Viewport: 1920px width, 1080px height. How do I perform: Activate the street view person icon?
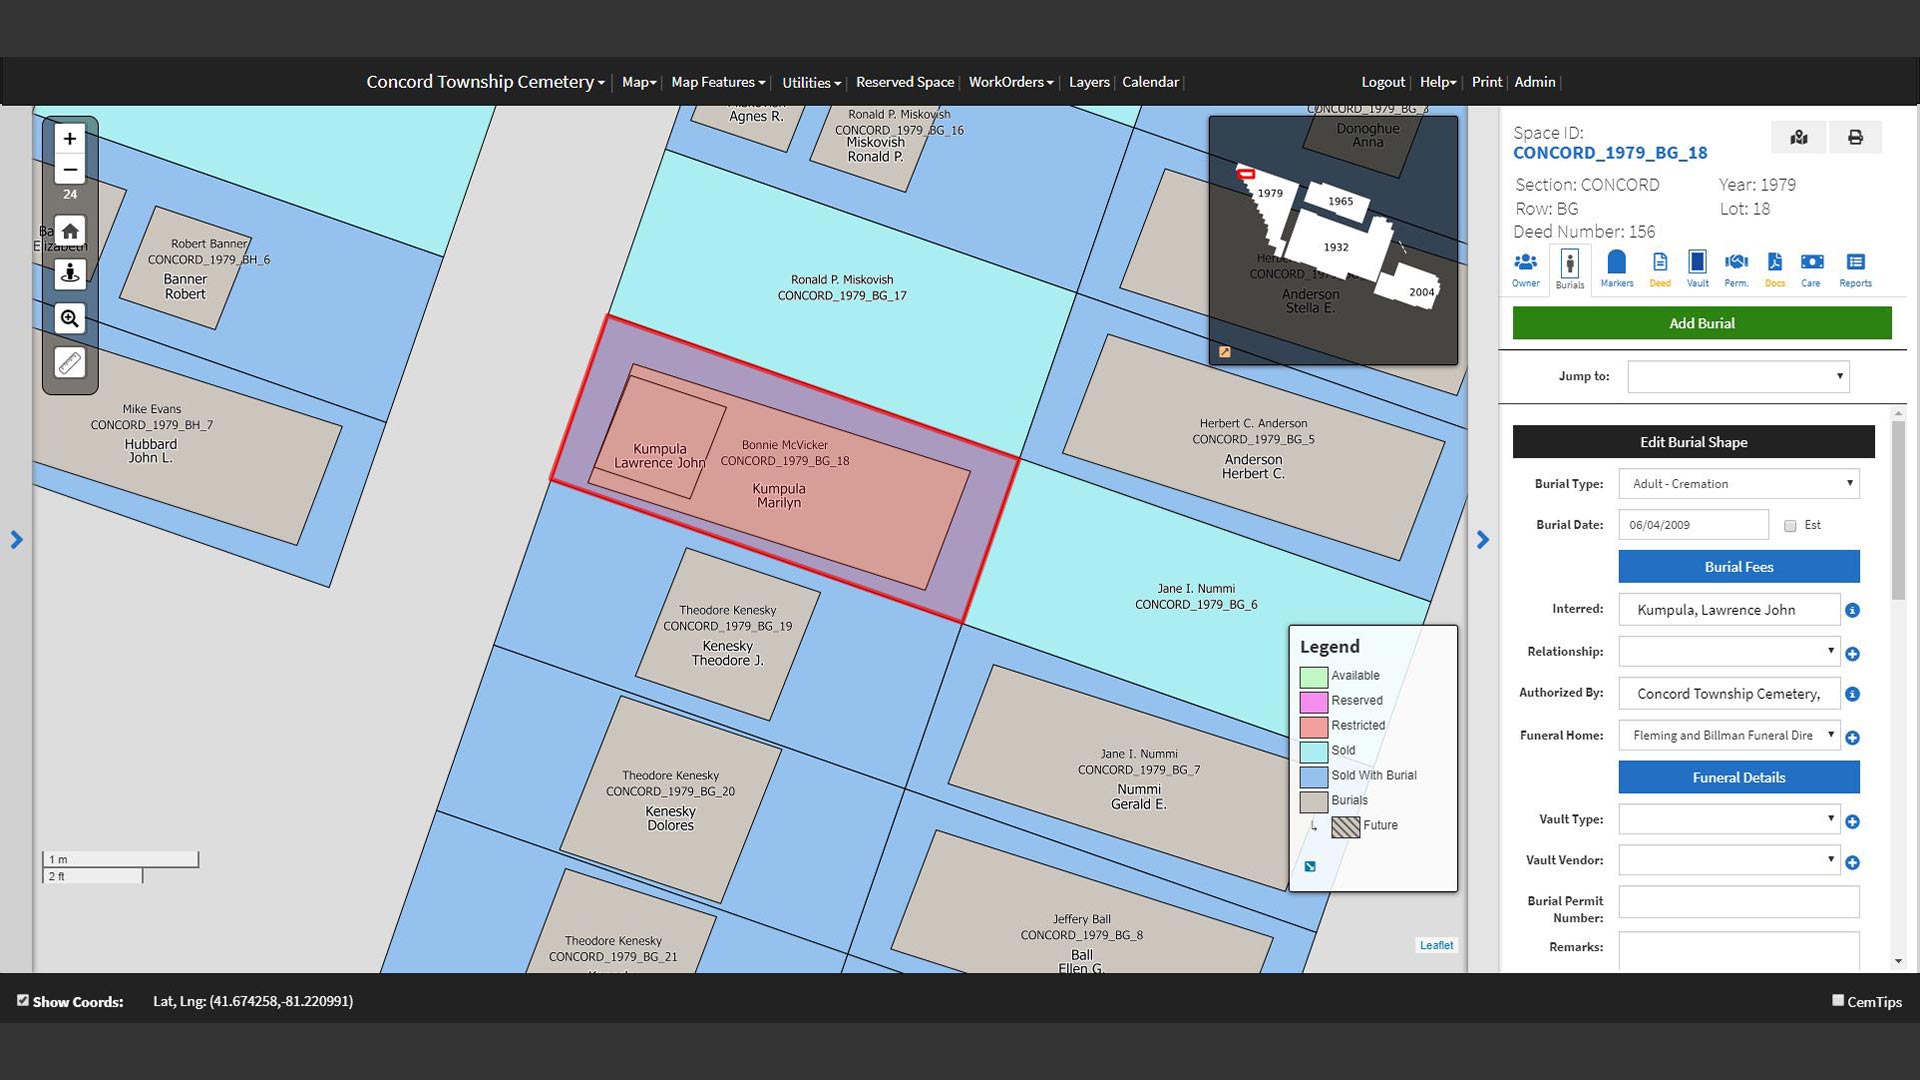pos(69,273)
